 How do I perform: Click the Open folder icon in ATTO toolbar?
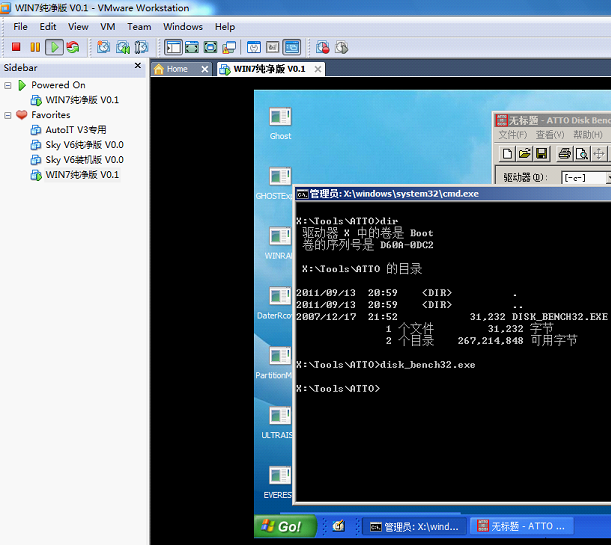pyautogui.click(x=524, y=154)
